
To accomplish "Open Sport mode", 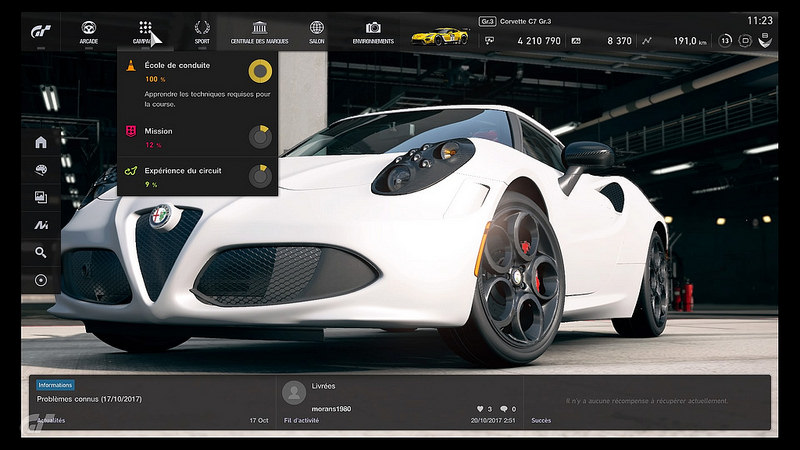I will click(x=202, y=32).
